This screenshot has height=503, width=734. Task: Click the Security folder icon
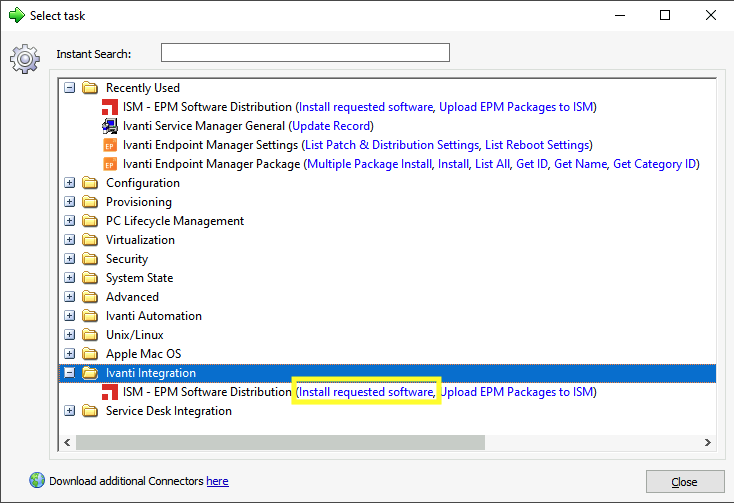pos(90,259)
